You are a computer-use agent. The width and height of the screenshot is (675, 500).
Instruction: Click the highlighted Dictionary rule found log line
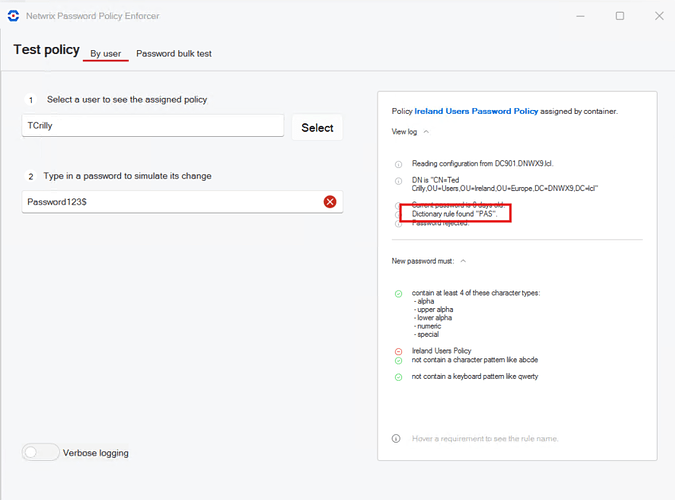454,213
